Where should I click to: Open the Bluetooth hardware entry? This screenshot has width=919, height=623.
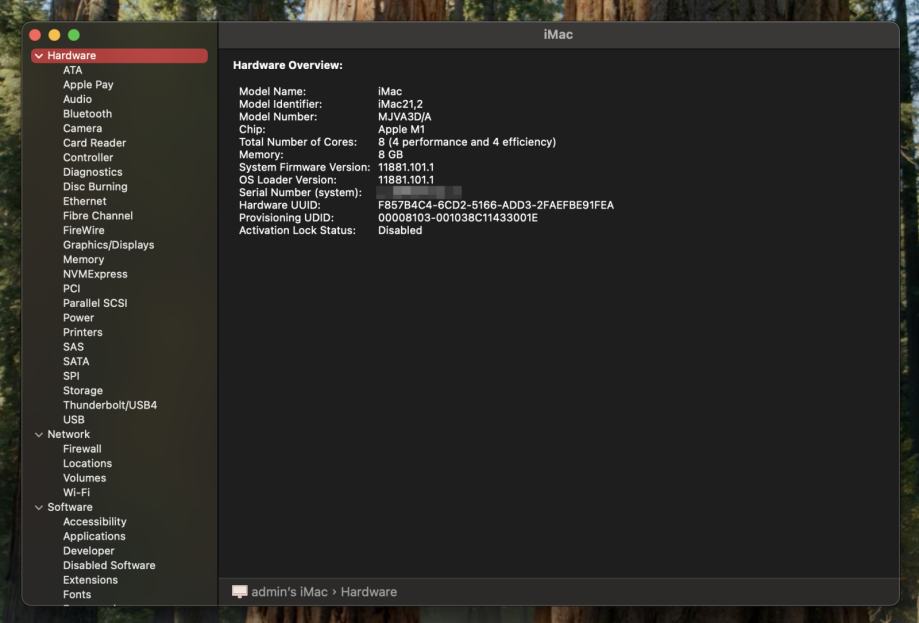pyautogui.click(x=87, y=114)
